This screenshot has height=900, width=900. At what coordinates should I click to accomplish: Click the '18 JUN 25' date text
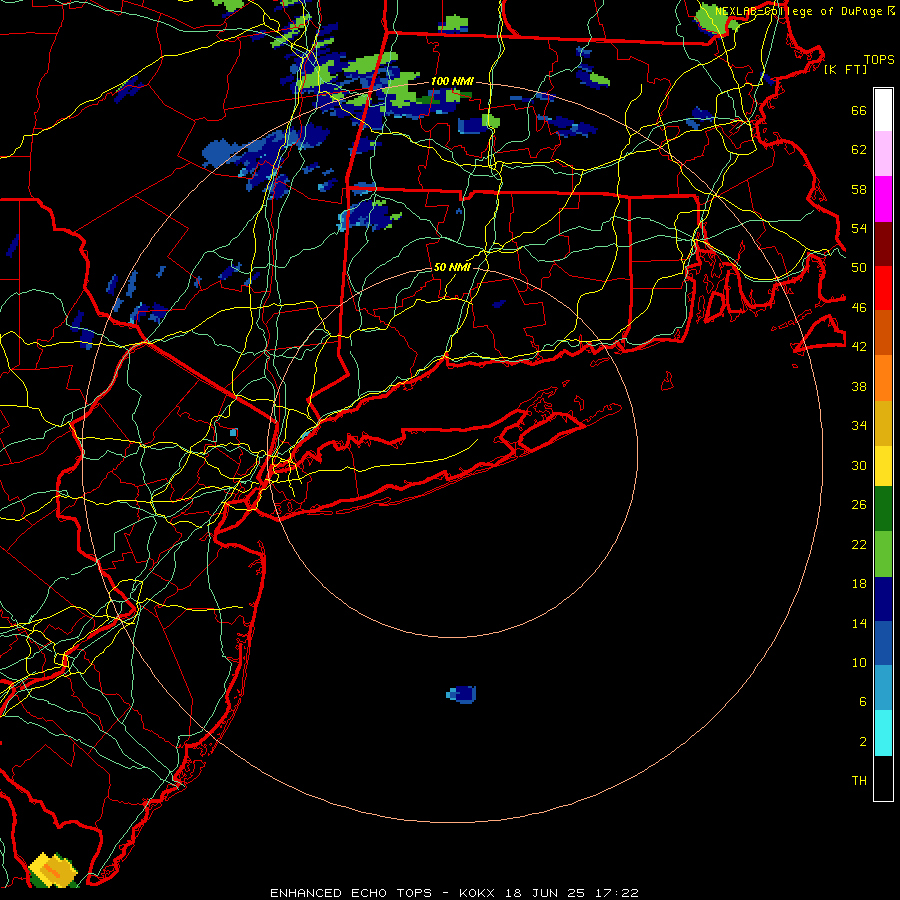545,893
